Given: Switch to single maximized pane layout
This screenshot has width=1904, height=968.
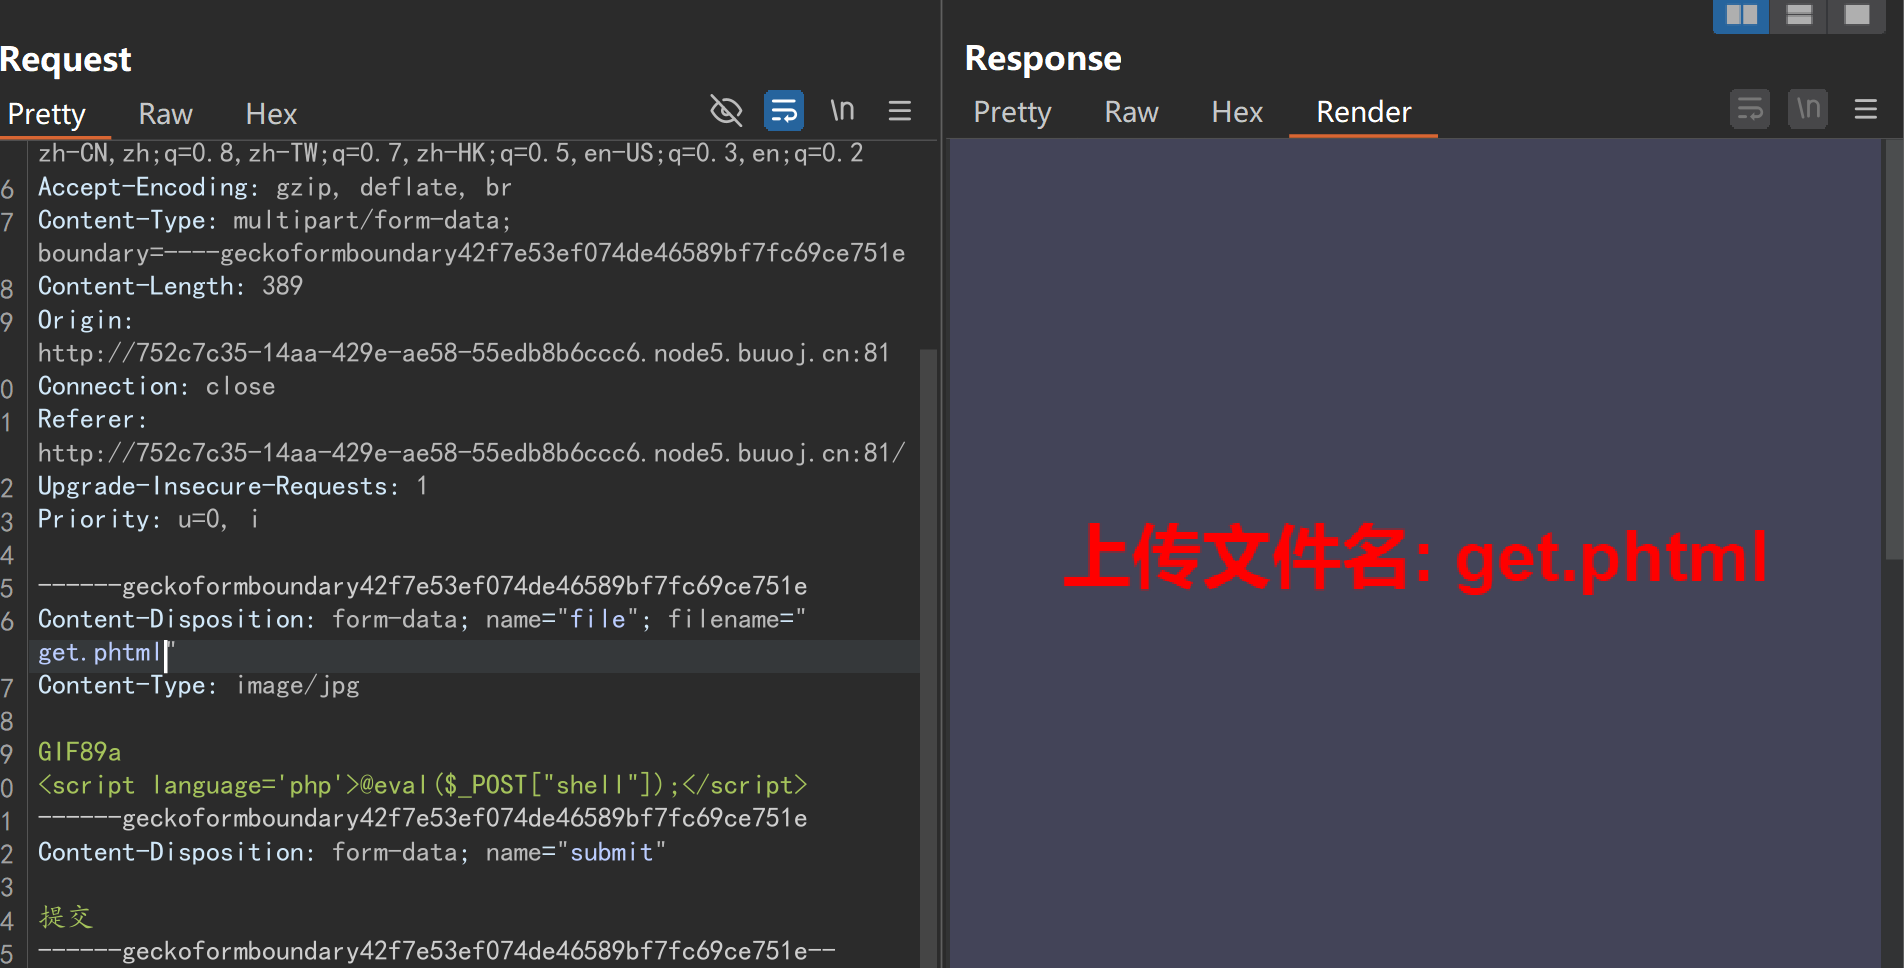Looking at the screenshot, I should pos(1857,15).
